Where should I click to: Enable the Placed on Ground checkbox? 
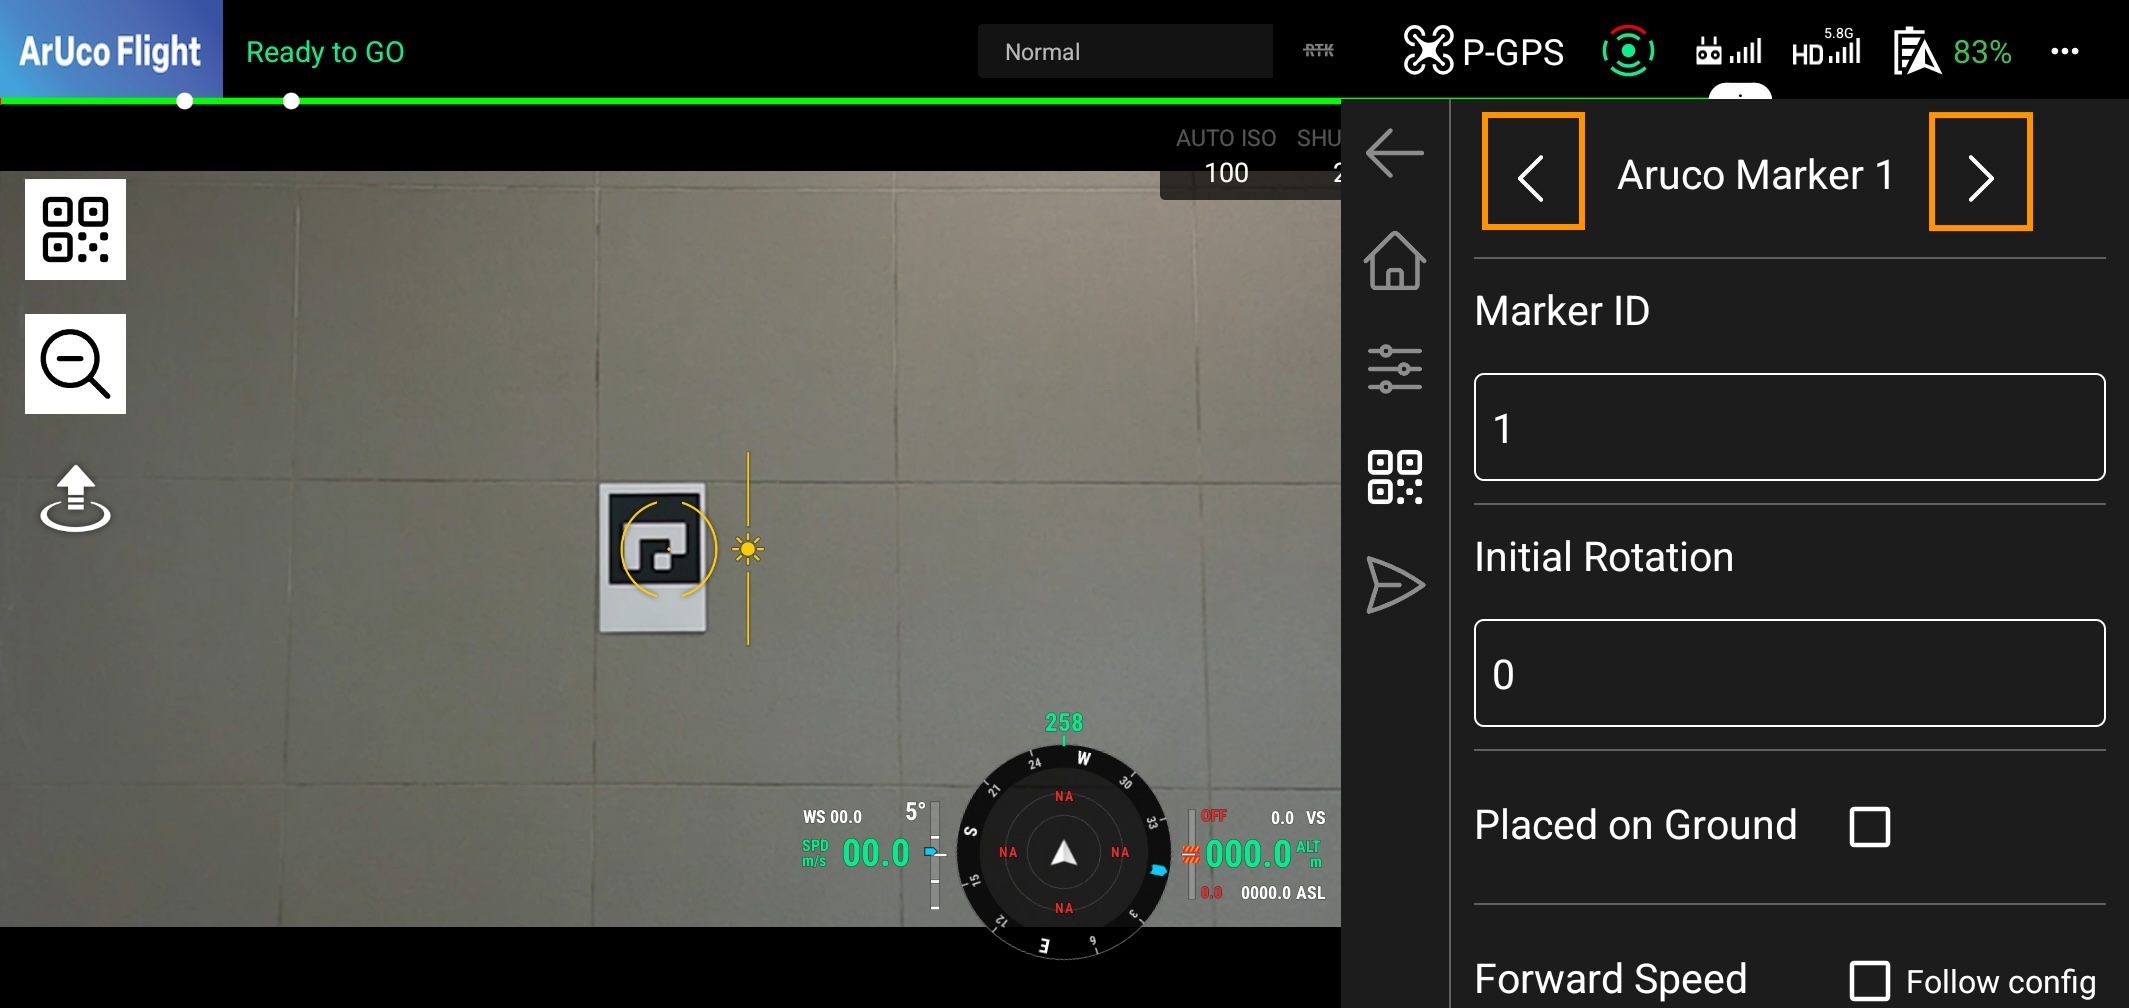[x=1869, y=826]
